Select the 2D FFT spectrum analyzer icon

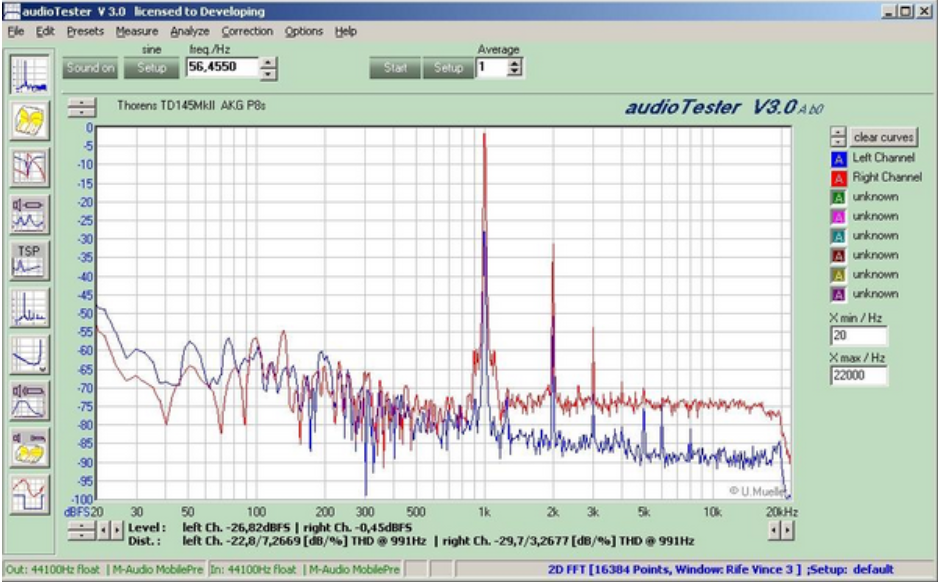29,75
